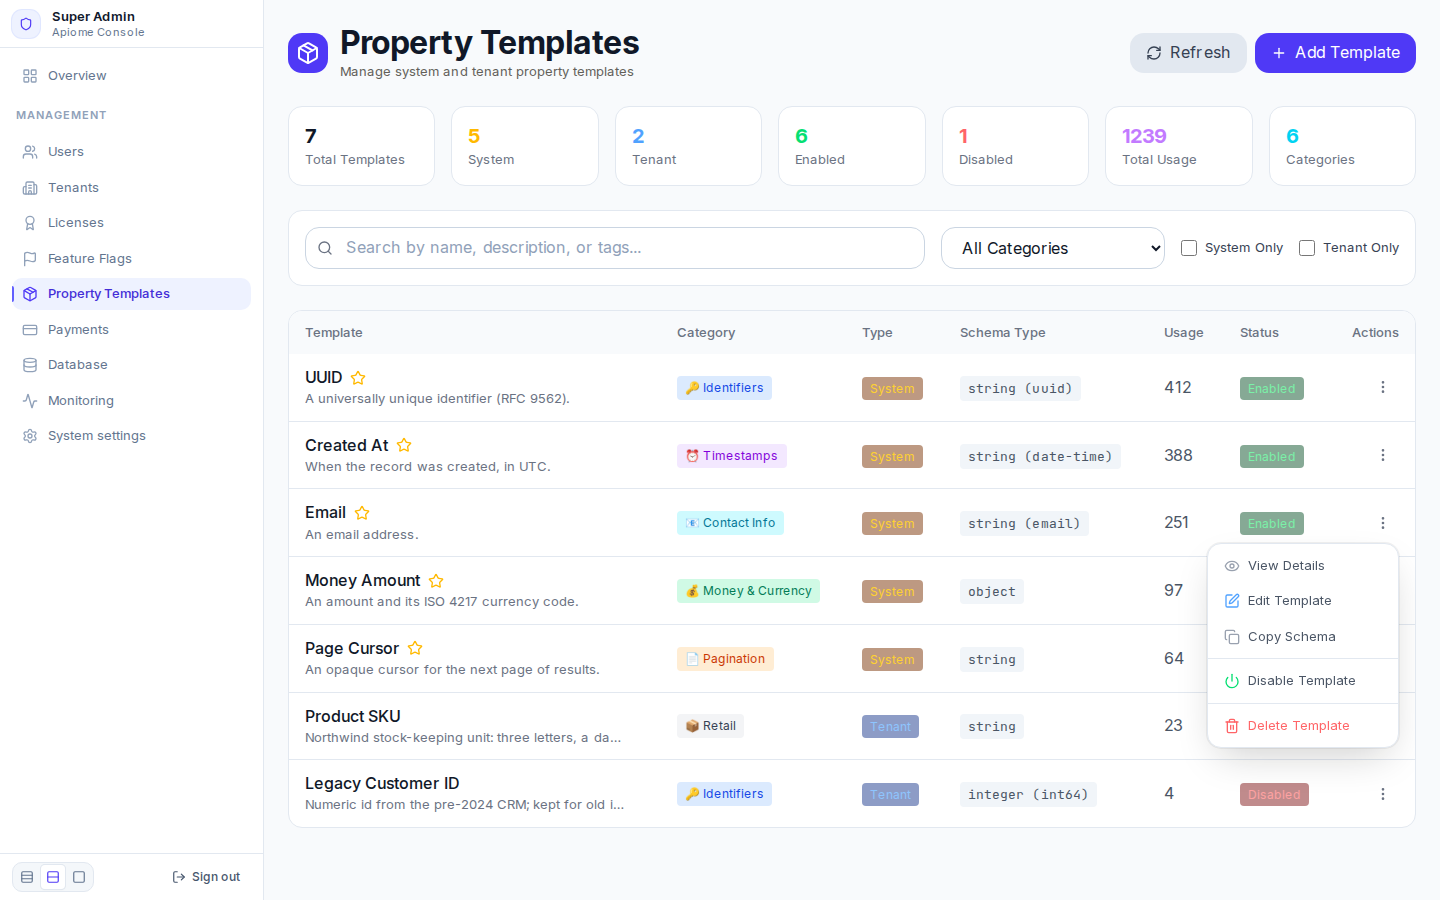The image size is (1440, 900).
Task: Open actions menu for UUID row
Action: [x=1383, y=387]
